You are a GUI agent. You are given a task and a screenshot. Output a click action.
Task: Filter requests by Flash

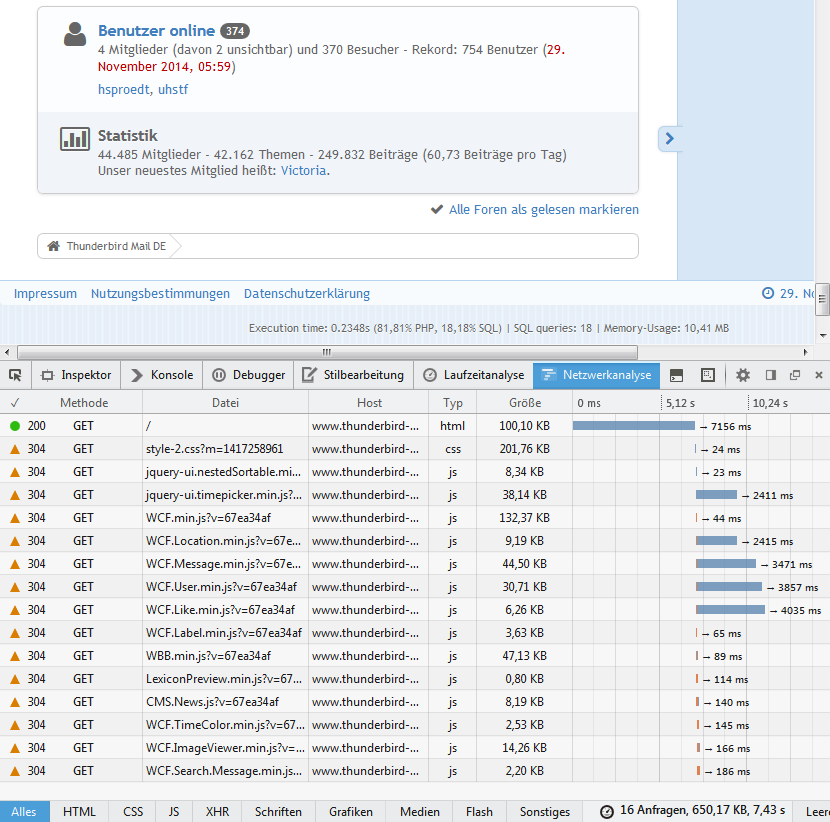tap(480, 811)
